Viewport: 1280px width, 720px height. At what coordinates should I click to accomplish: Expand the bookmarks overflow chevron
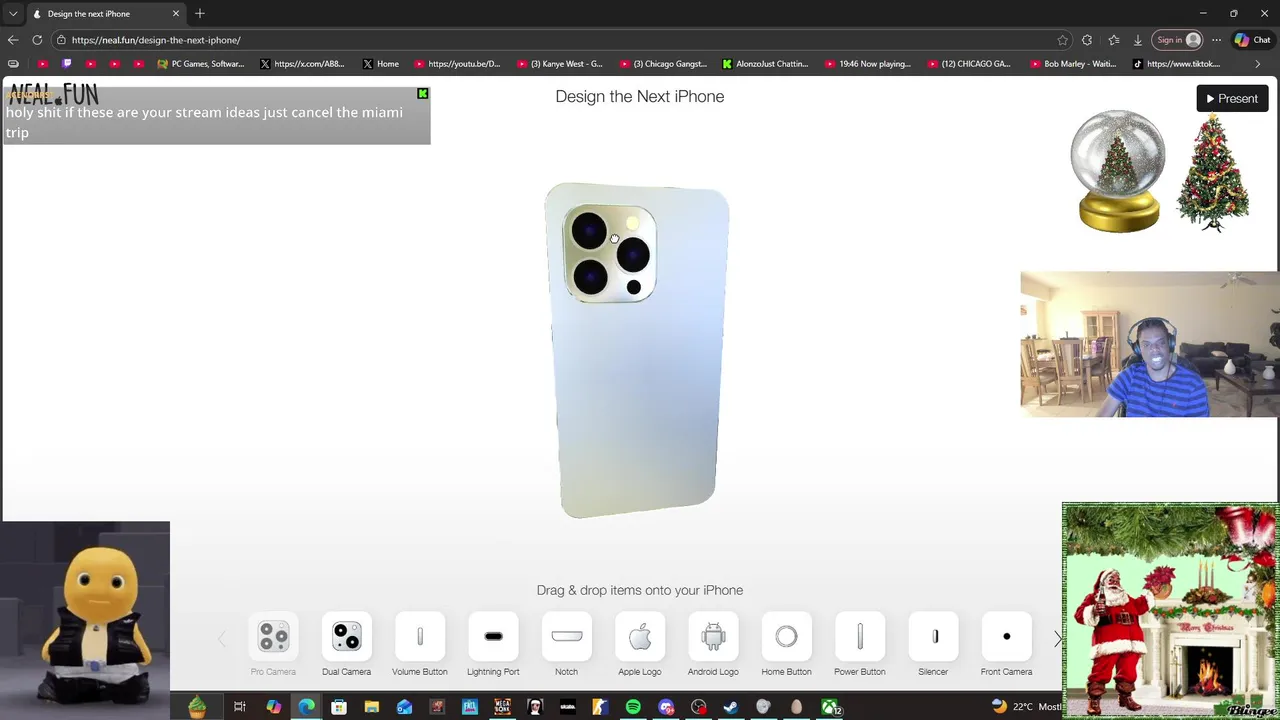(x=1258, y=64)
